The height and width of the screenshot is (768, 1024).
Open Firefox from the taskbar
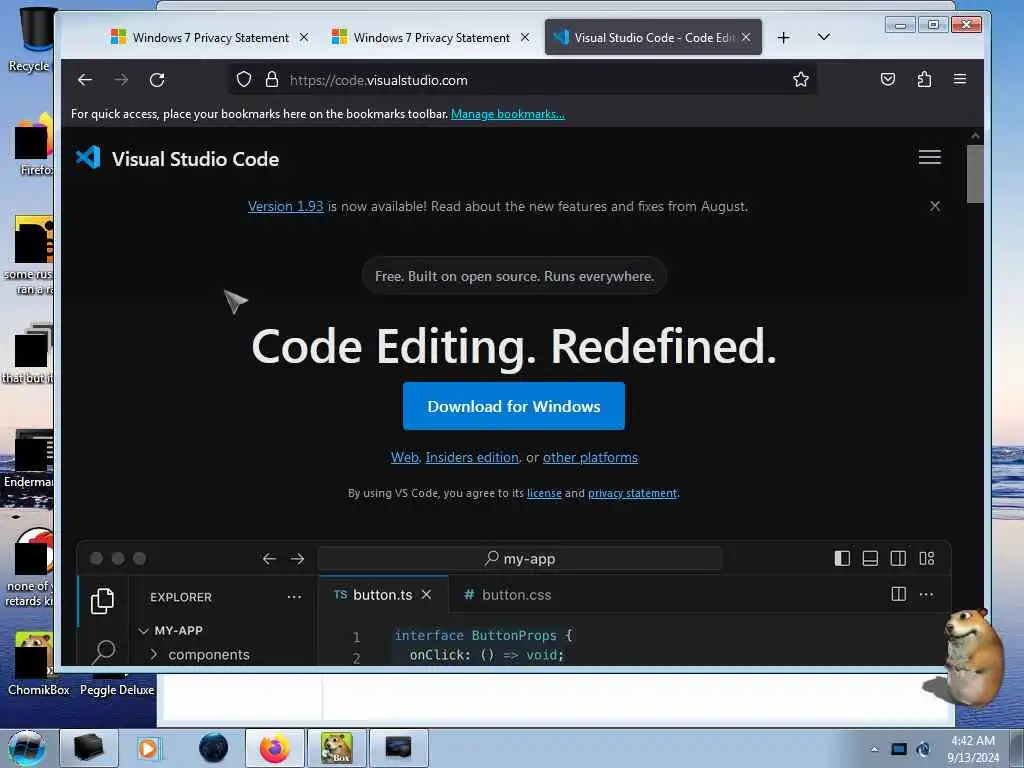click(274, 748)
